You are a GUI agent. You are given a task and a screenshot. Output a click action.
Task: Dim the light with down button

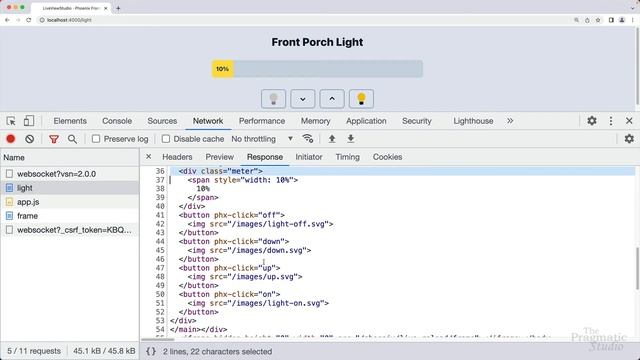click(302, 99)
